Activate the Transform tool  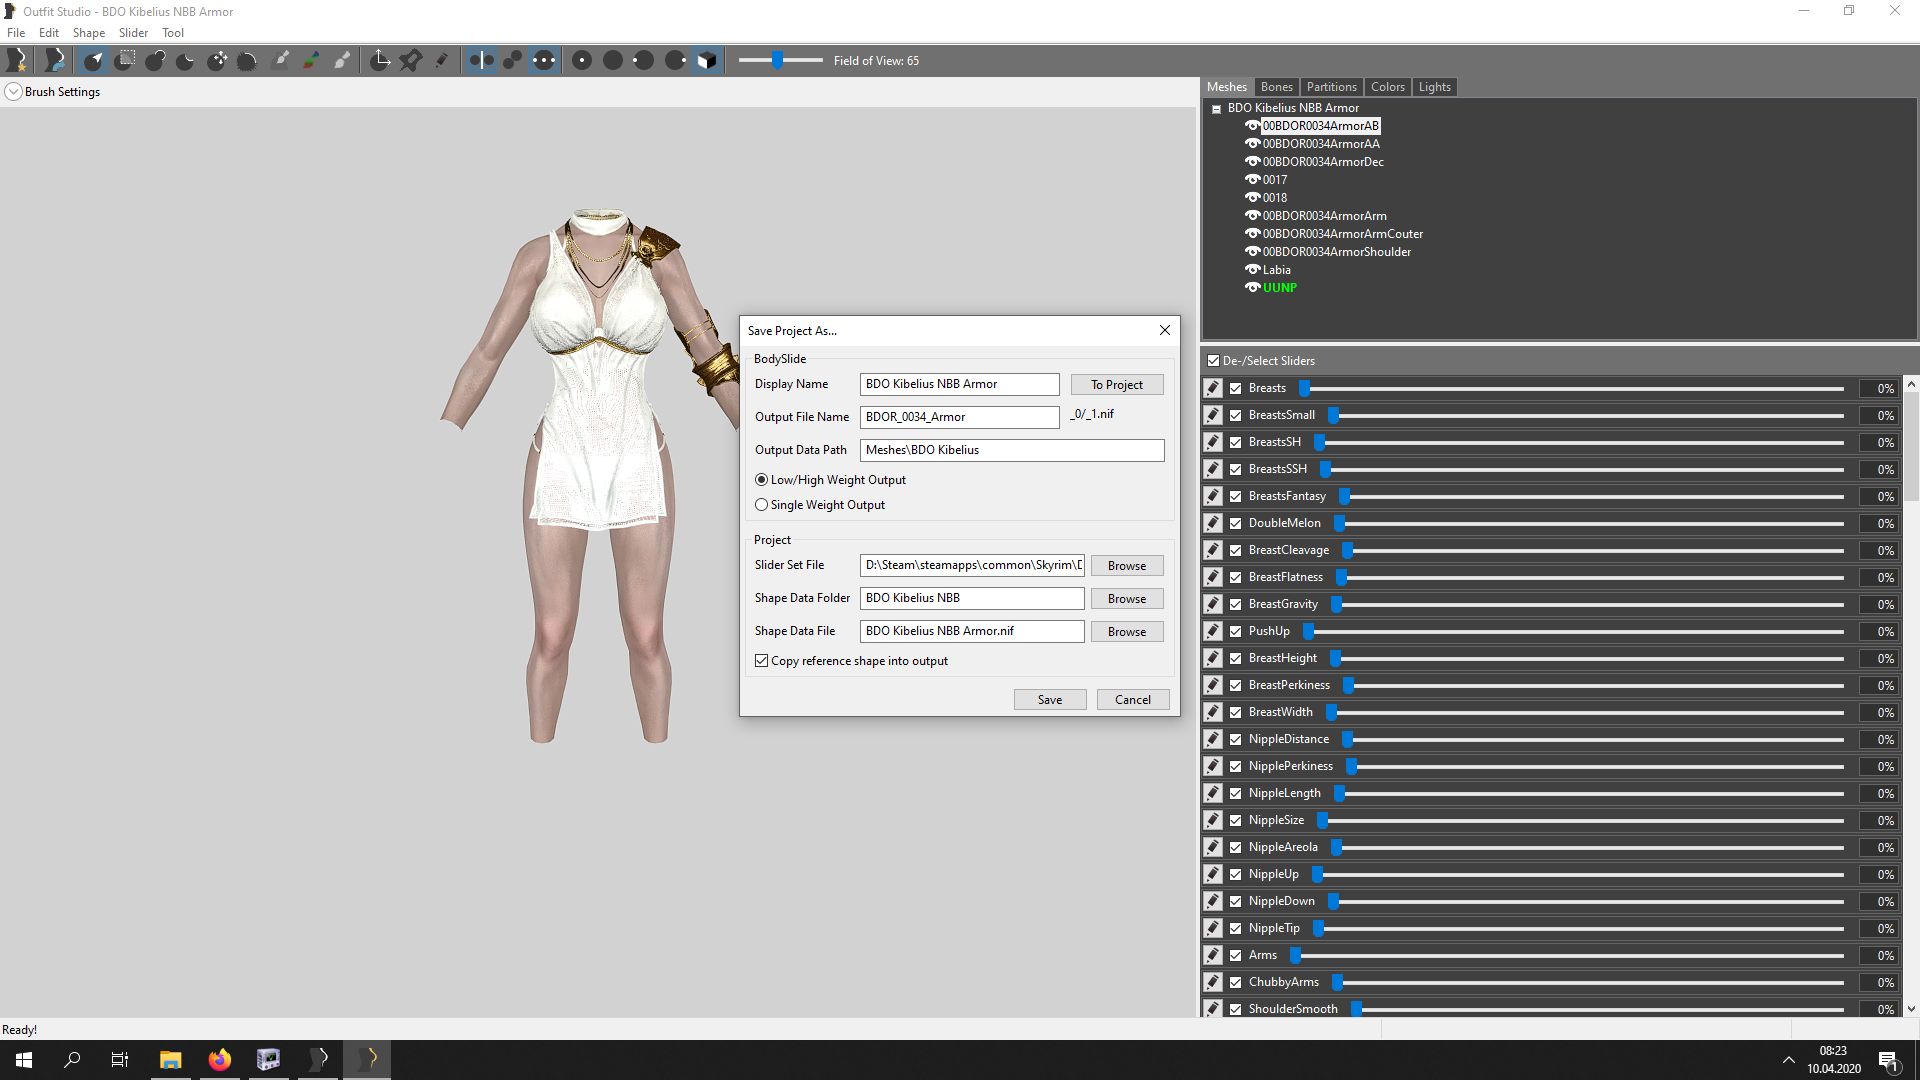pos(380,60)
